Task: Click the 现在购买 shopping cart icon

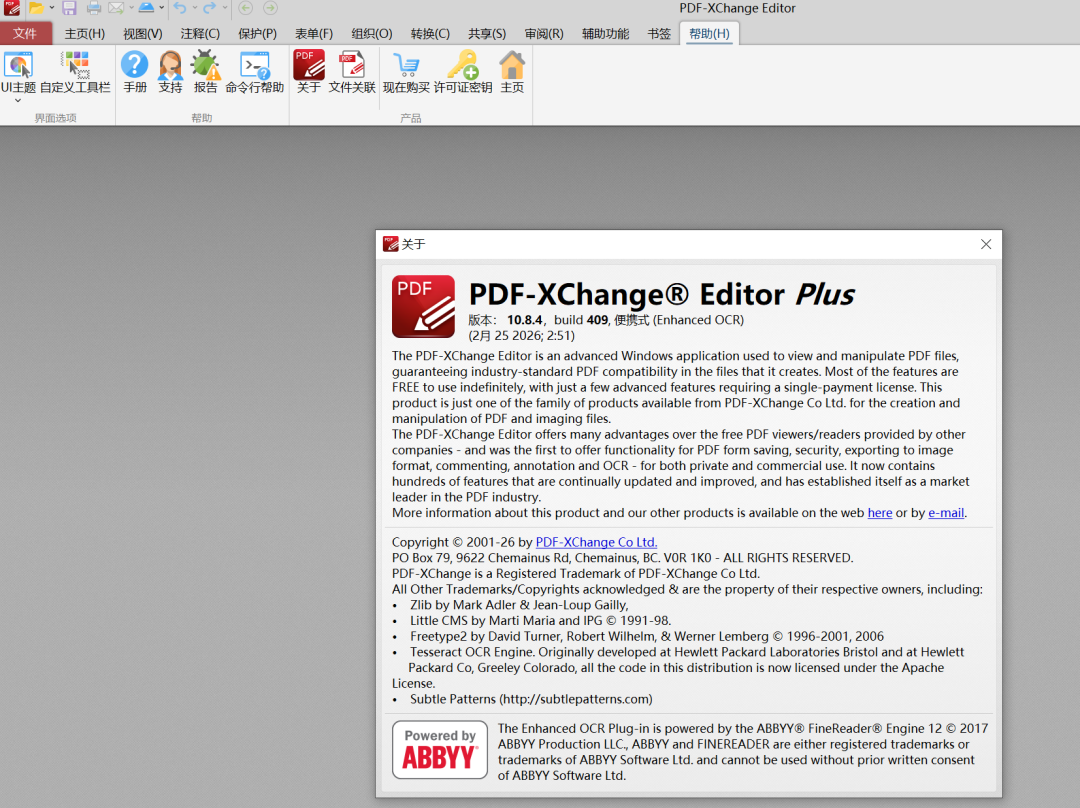Action: (406, 72)
